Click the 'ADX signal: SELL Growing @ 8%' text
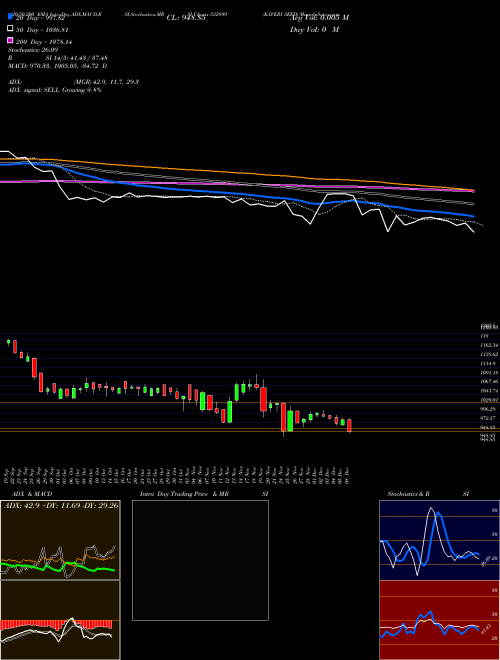The height and width of the screenshot is (660, 500). [x=55, y=90]
